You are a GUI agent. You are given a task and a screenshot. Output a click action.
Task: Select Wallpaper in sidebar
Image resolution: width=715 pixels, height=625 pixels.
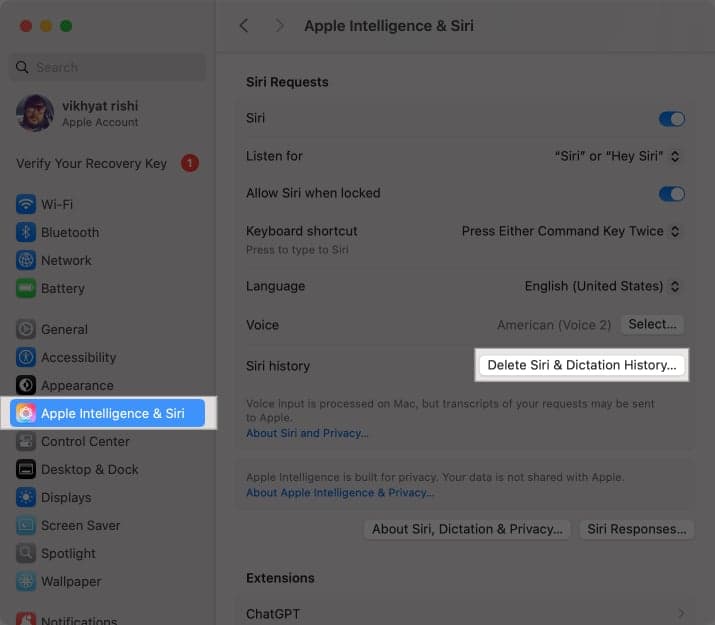point(108,581)
